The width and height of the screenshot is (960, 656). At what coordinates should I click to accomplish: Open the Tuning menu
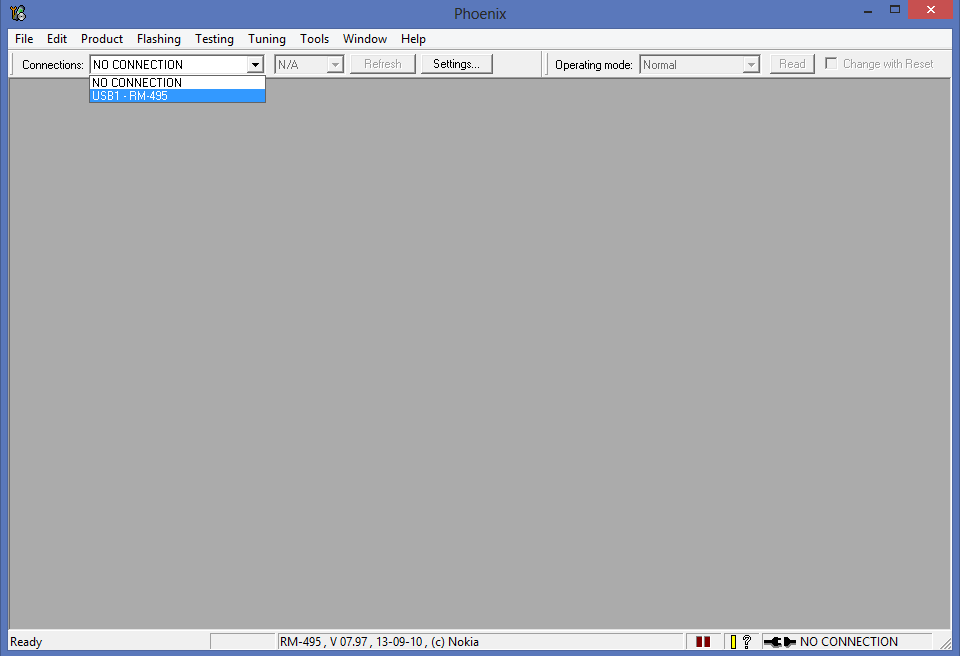[x=267, y=39]
